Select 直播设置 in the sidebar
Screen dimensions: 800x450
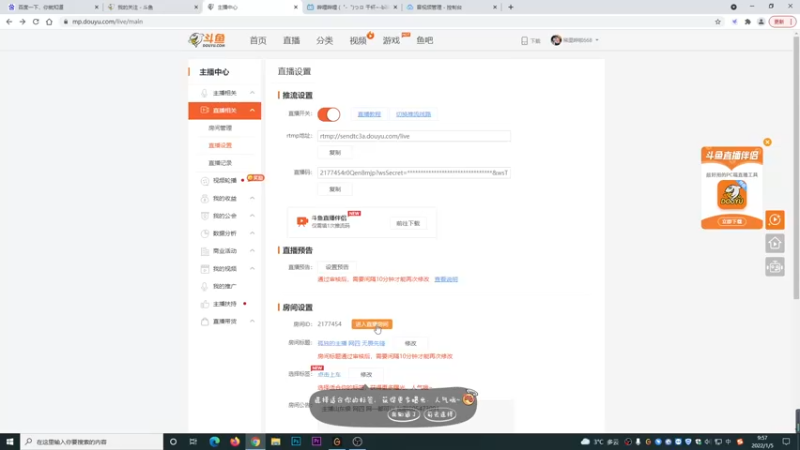[220, 145]
